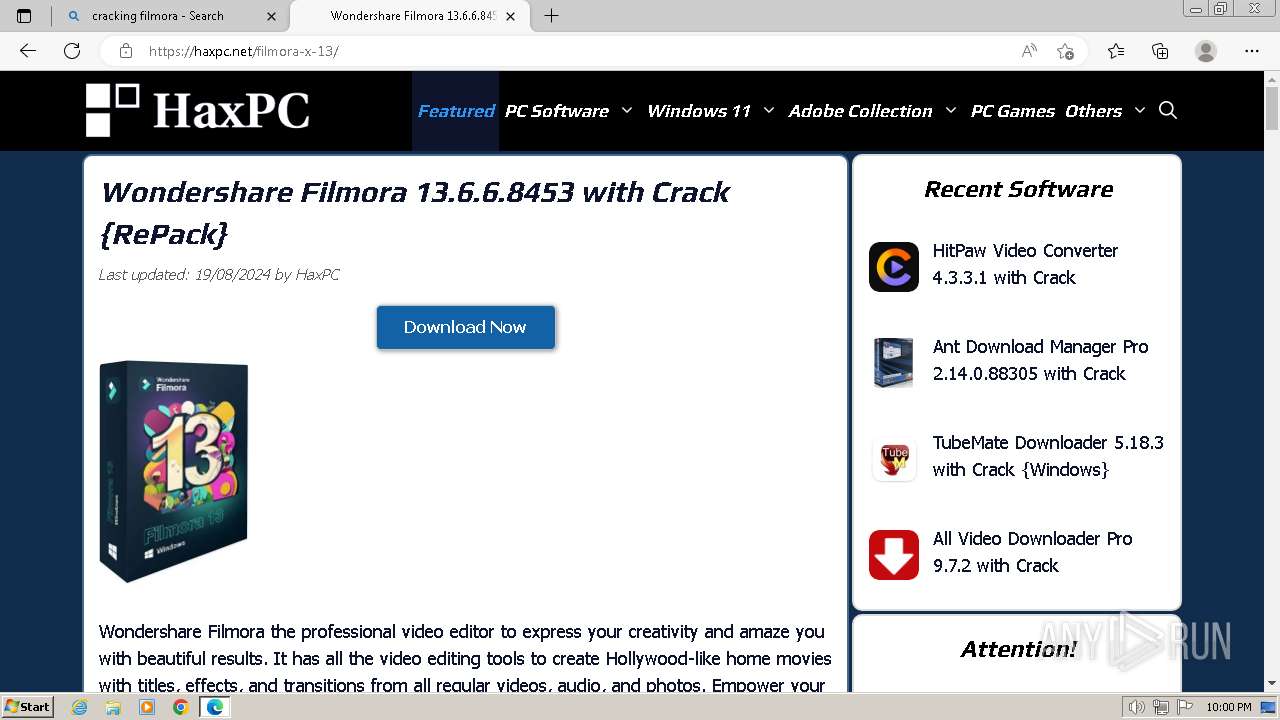Click the Last updated 19/08/2024 line
The height and width of the screenshot is (720, 1280).
pyautogui.click(x=218, y=274)
